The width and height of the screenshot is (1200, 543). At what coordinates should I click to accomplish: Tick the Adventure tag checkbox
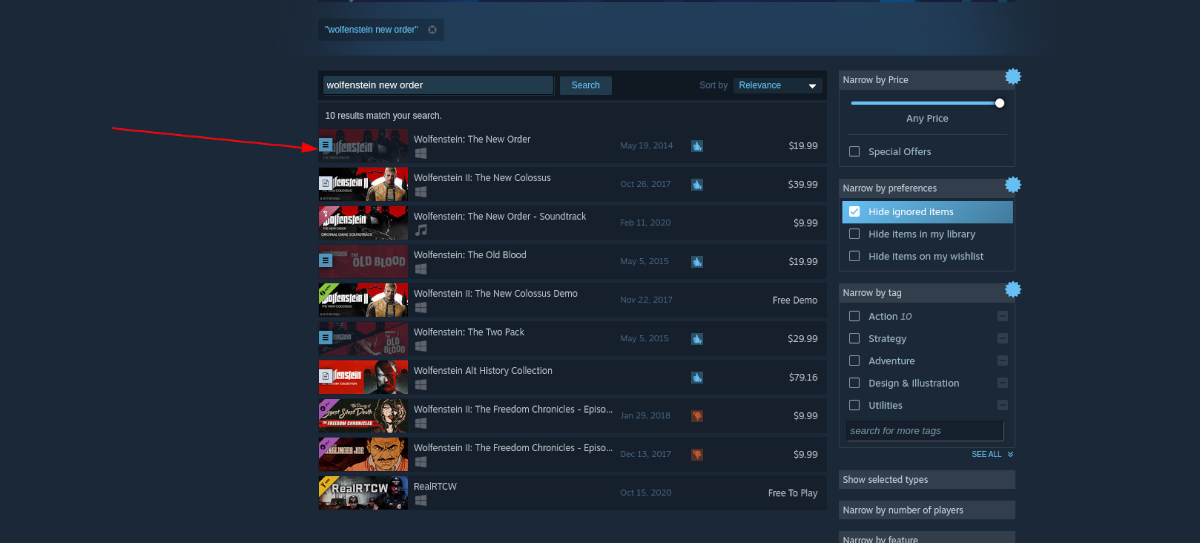[x=854, y=361]
